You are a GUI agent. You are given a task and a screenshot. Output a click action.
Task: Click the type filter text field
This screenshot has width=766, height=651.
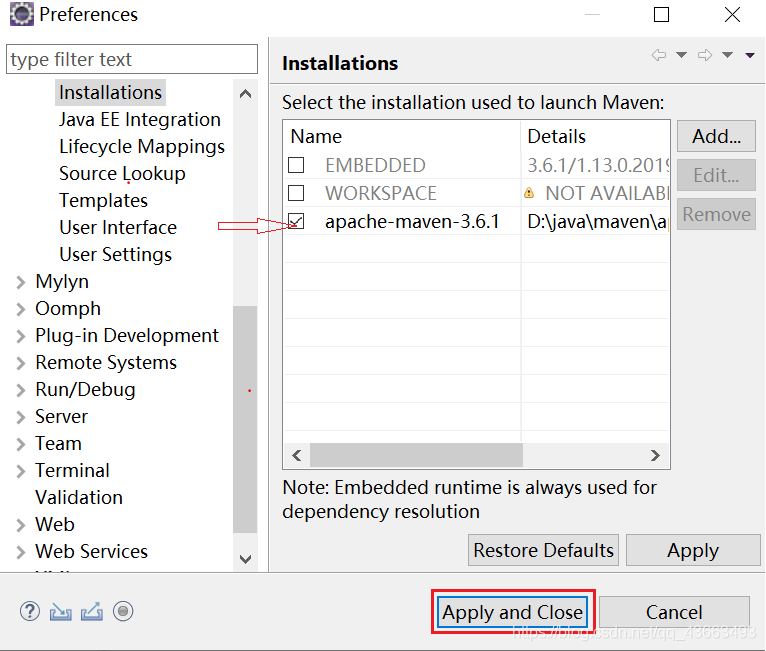pyautogui.click(x=132, y=59)
